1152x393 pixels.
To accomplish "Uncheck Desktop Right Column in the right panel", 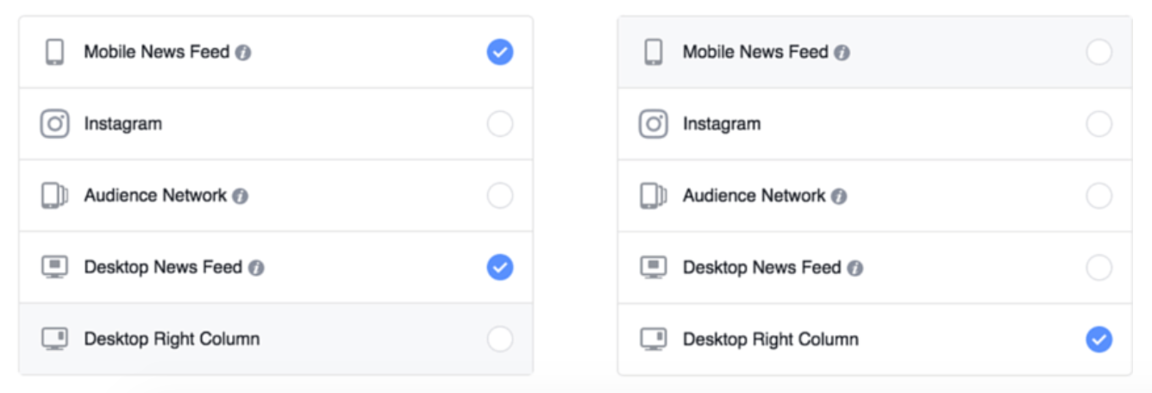I will click(1099, 339).
